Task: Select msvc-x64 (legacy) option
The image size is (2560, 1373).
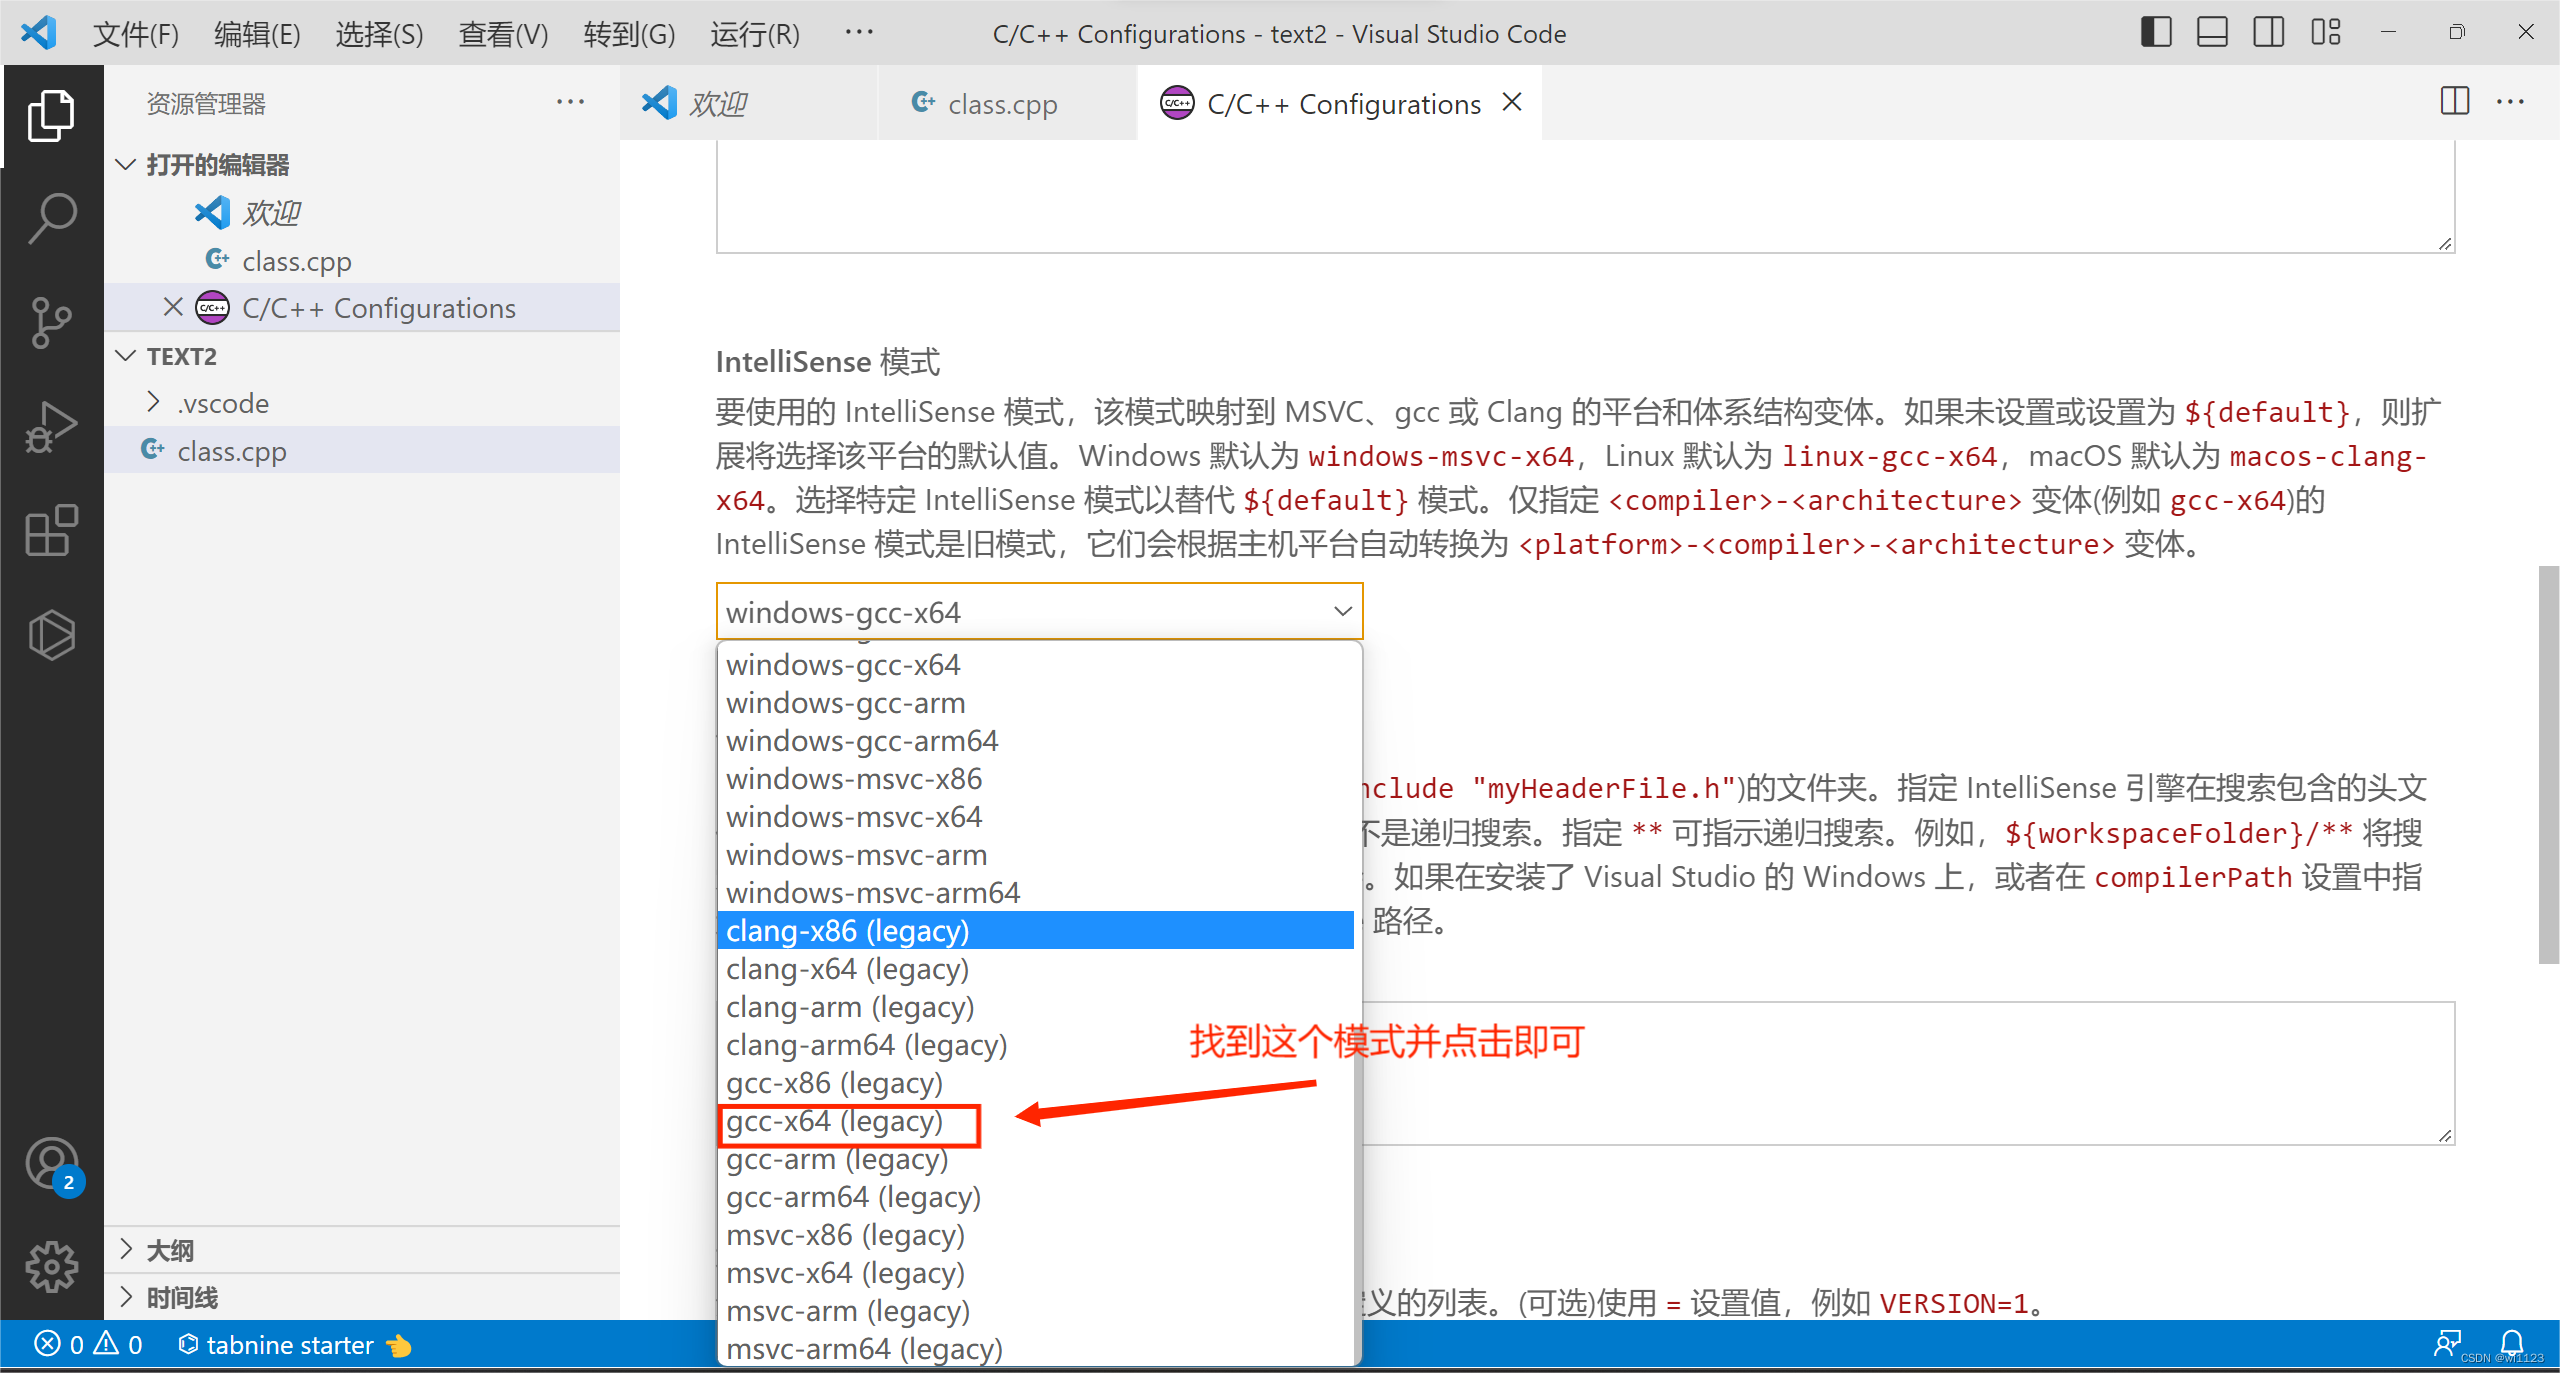Action: (1036, 1273)
